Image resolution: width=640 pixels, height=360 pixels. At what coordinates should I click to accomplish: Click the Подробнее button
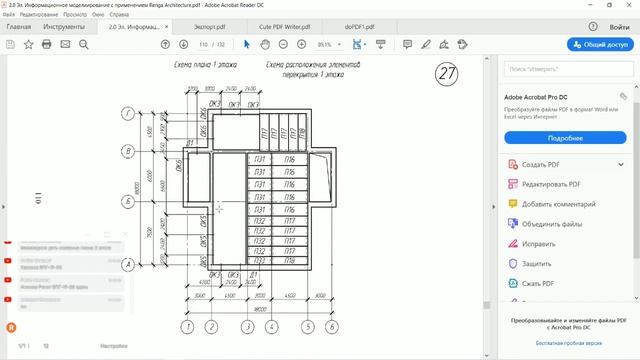(x=565, y=138)
